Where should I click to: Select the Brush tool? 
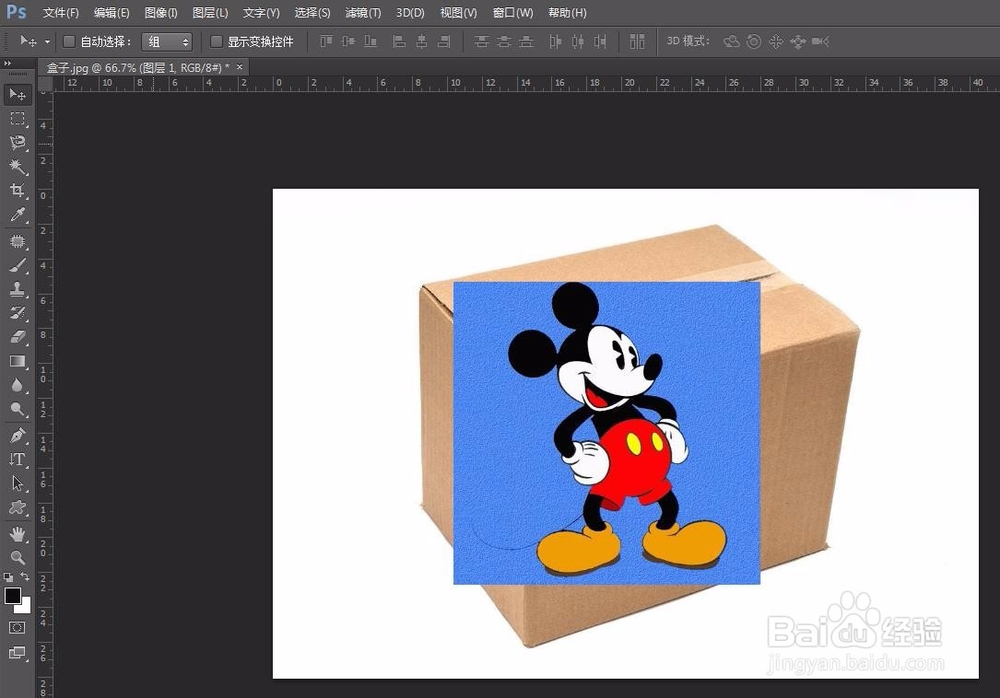pyautogui.click(x=17, y=265)
